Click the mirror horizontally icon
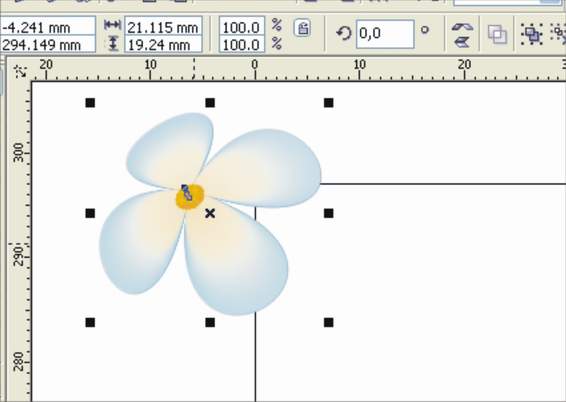Screen dimensions: 566x402 pyautogui.click(x=462, y=27)
